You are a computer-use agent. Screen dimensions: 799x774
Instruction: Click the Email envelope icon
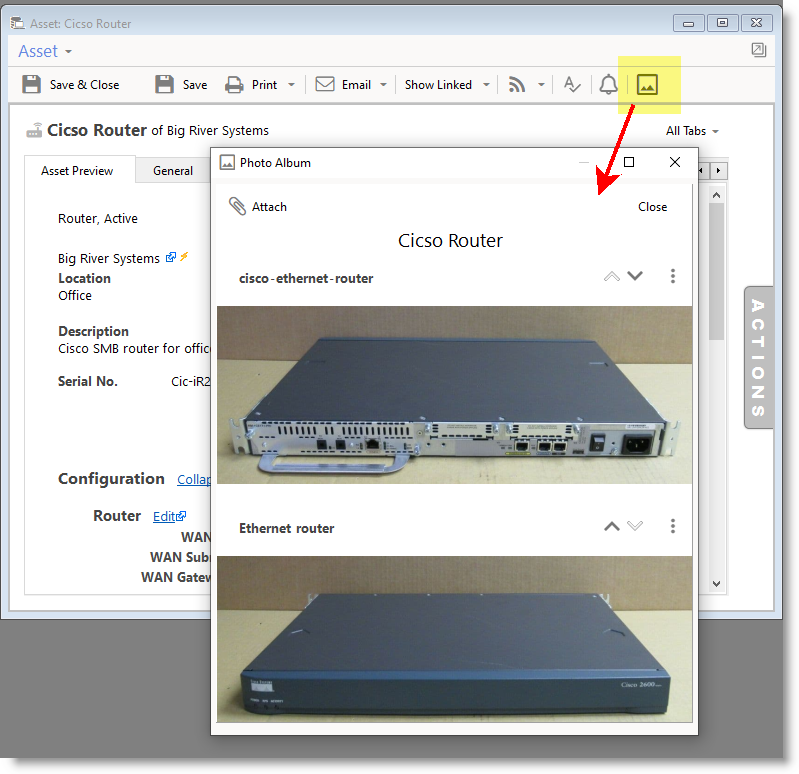click(x=325, y=85)
